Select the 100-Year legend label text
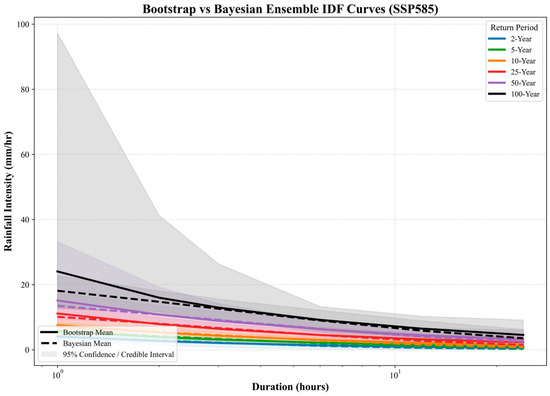Image resolution: width=550 pixels, height=396 pixels. click(x=525, y=94)
